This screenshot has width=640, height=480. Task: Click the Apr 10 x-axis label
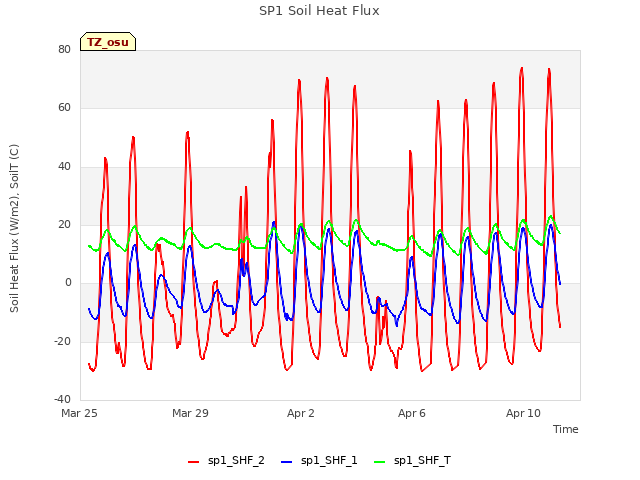(523, 413)
